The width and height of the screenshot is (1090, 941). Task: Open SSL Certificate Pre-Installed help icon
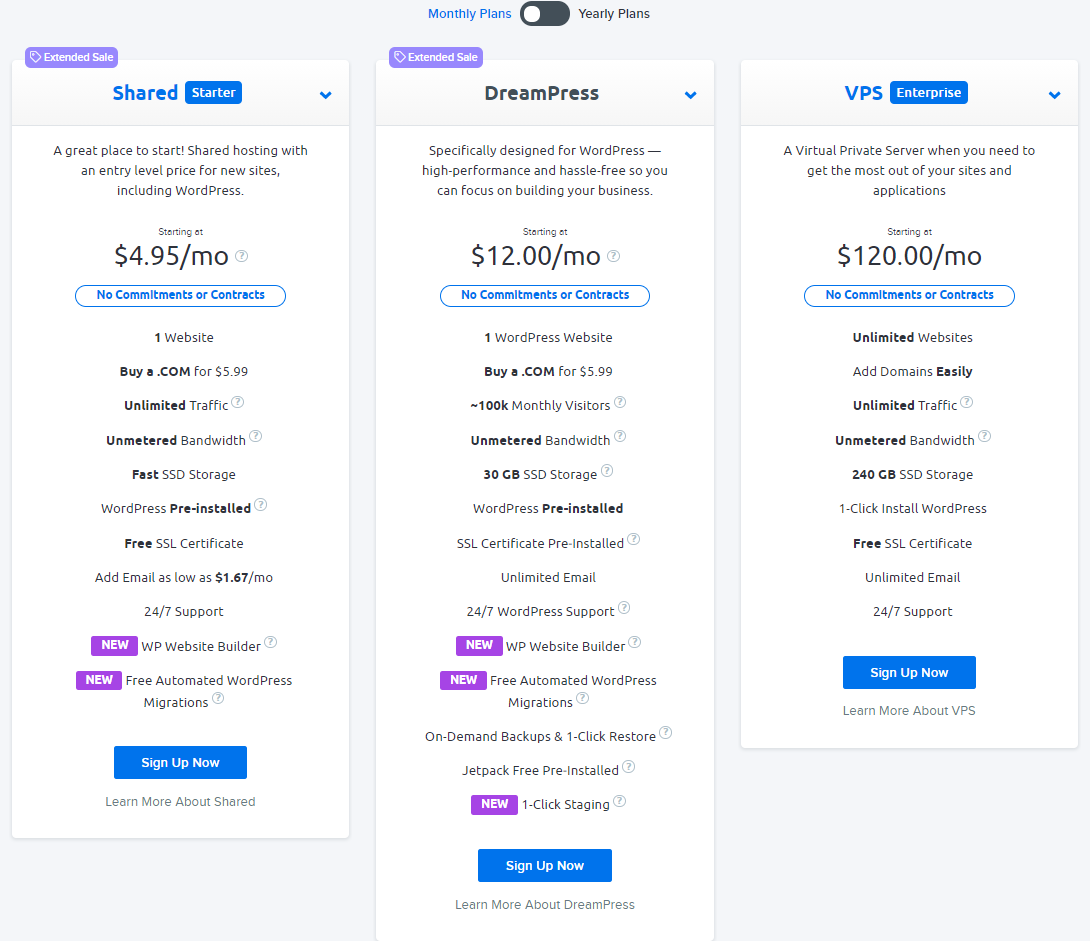[x=633, y=539]
